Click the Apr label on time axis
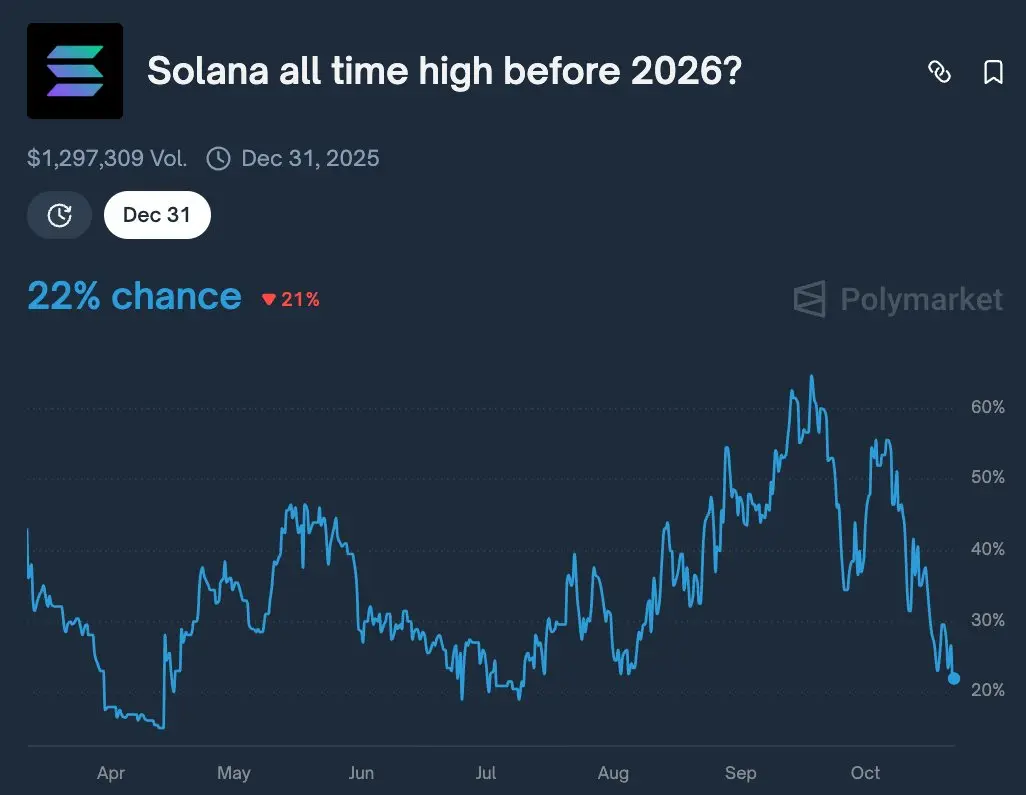This screenshot has width=1026, height=795. click(x=111, y=773)
